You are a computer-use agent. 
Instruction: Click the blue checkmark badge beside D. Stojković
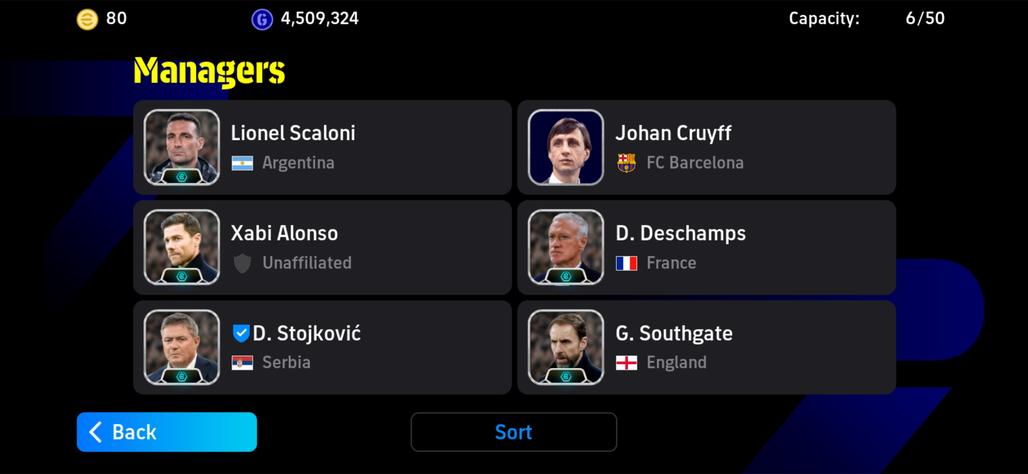(241, 334)
